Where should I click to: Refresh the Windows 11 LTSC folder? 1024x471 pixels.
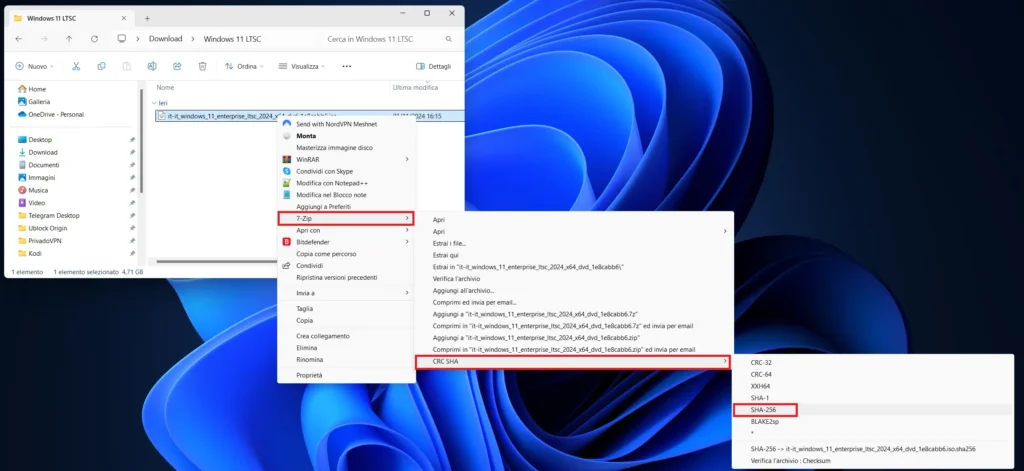coord(94,39)
